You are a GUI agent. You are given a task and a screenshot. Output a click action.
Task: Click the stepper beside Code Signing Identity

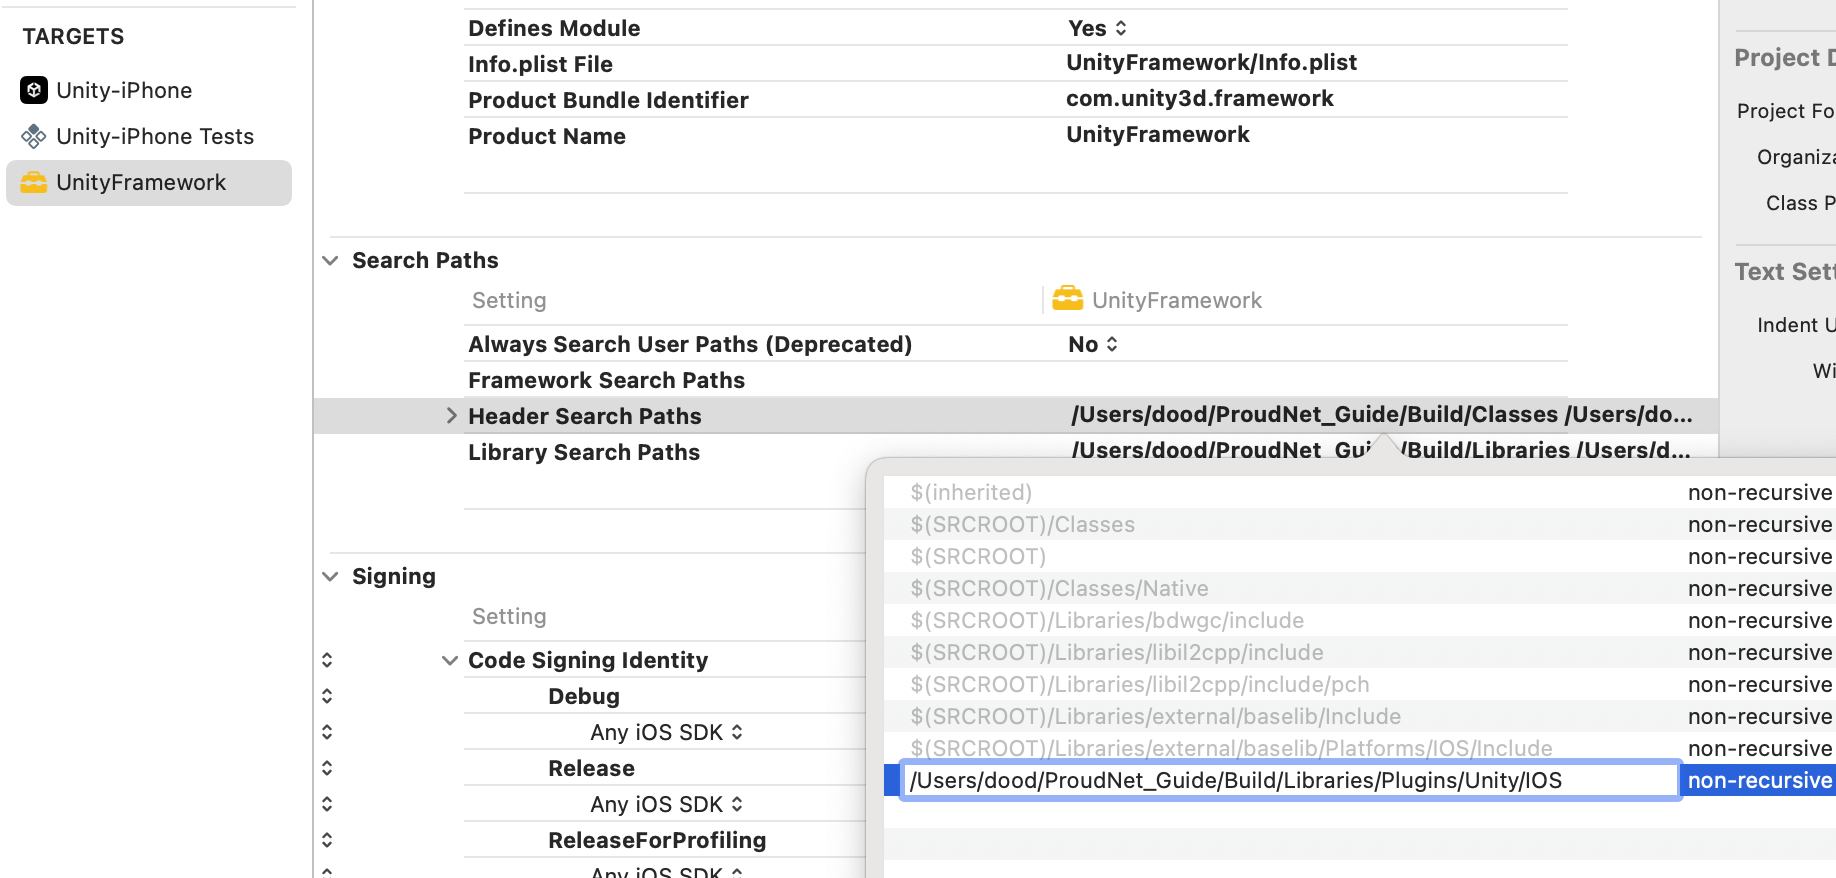click(327, 660)
